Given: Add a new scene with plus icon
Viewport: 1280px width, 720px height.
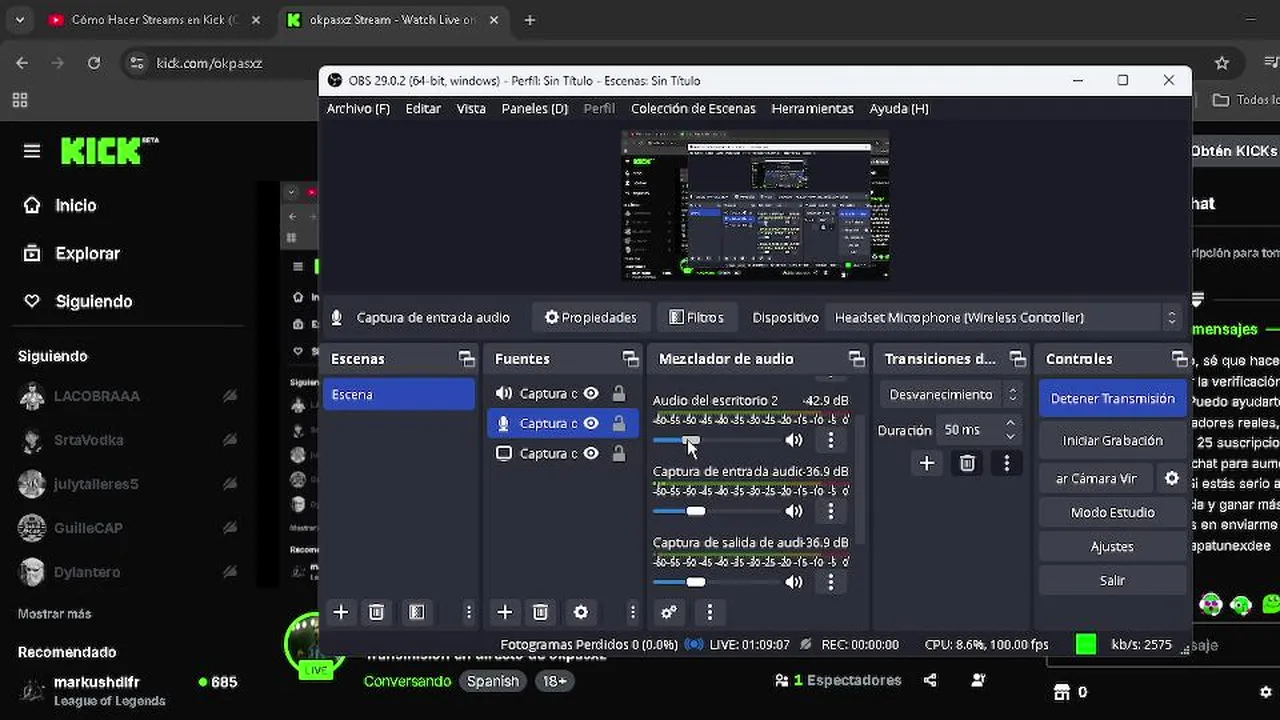Looking at the screenshot, I should 341,612.
